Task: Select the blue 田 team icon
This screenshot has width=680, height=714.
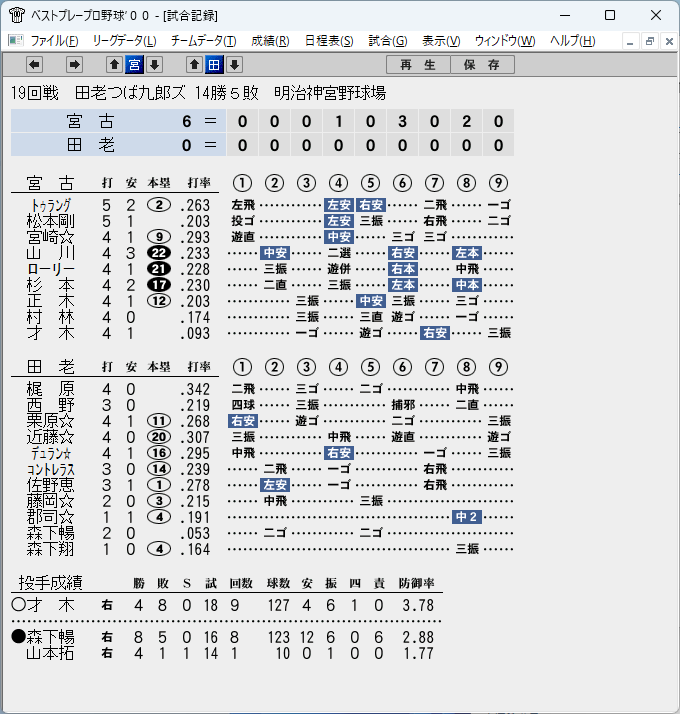Action: click(x=214, y=65)
